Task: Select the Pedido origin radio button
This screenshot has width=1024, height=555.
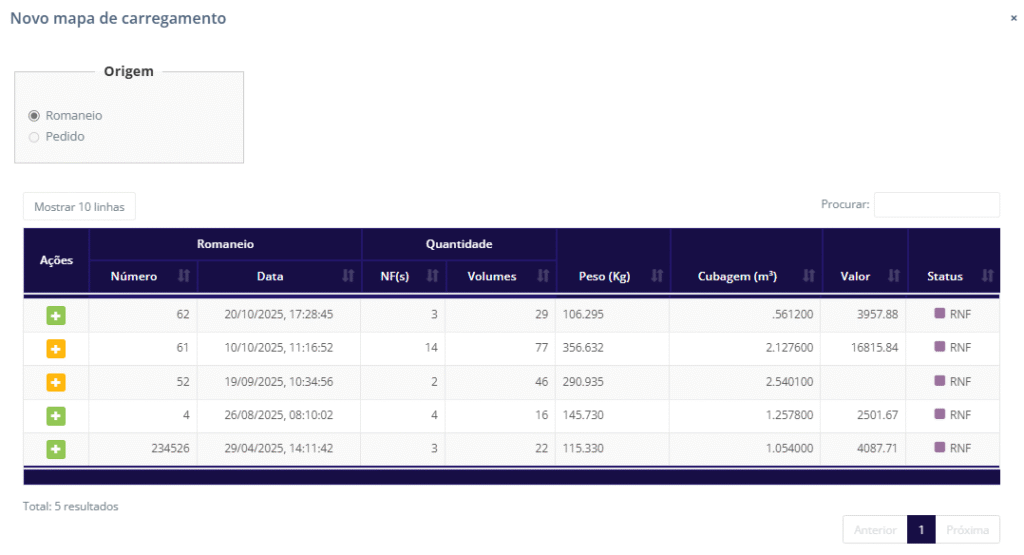Action: tap(34, 137)
